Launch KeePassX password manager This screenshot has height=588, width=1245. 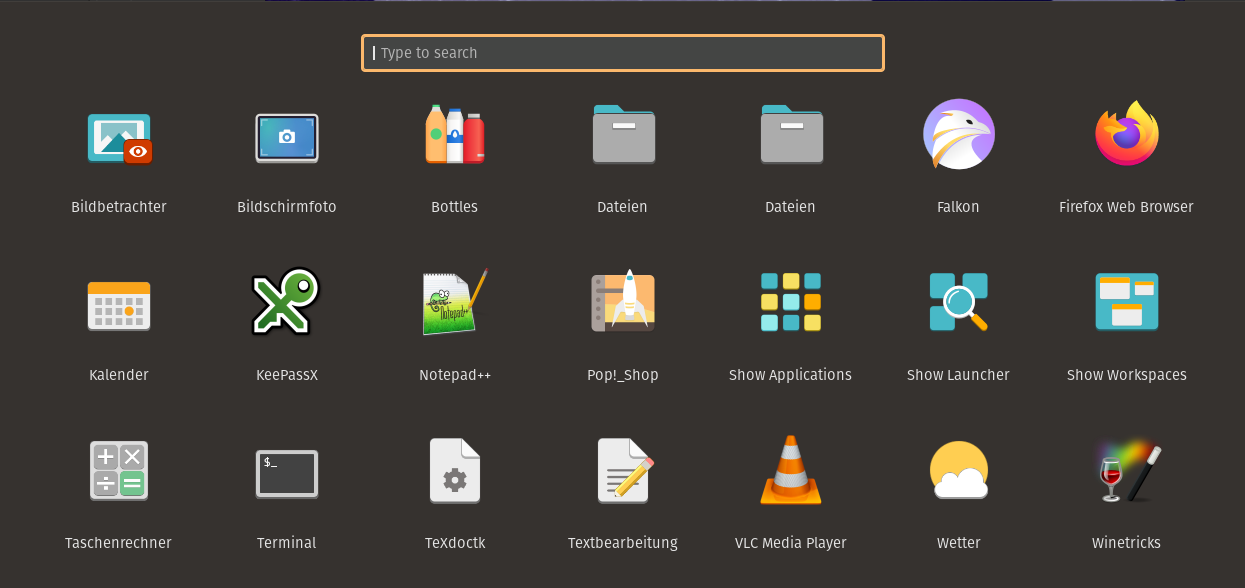(286, 302)
